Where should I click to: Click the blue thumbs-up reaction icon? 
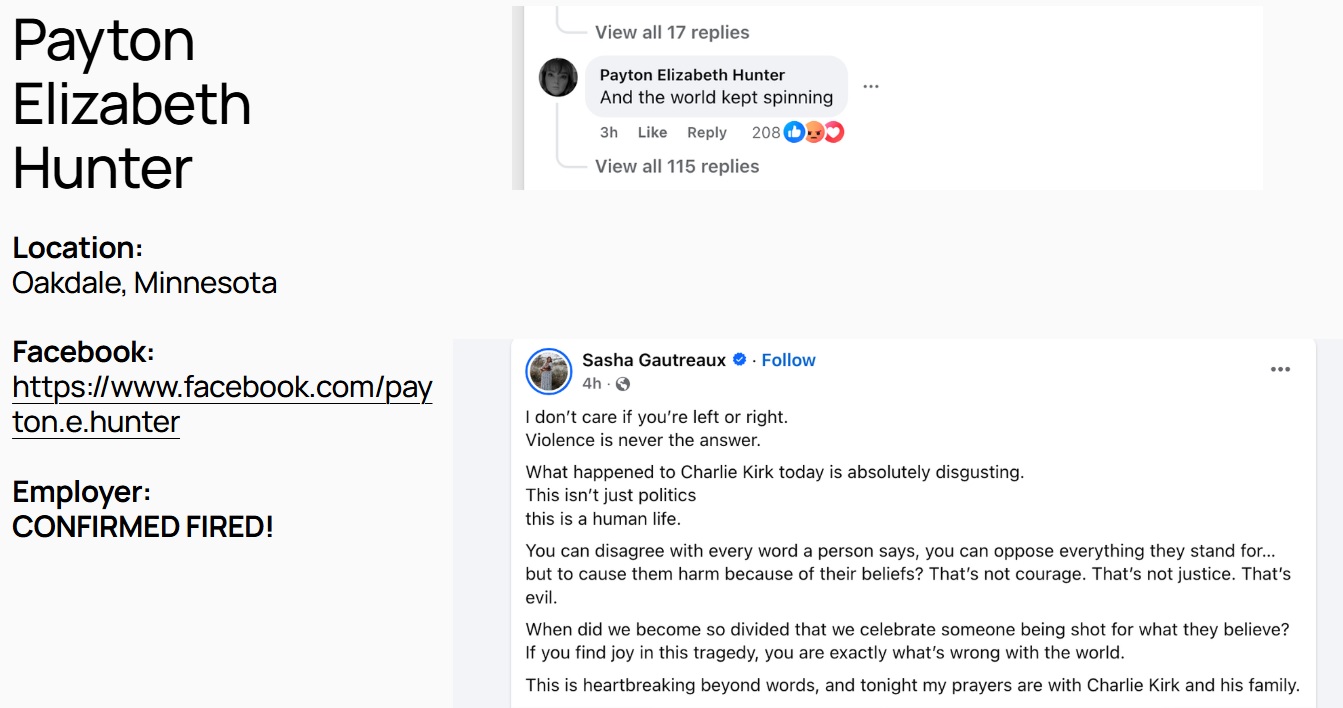pyautogui.click(x=794, y=132)
